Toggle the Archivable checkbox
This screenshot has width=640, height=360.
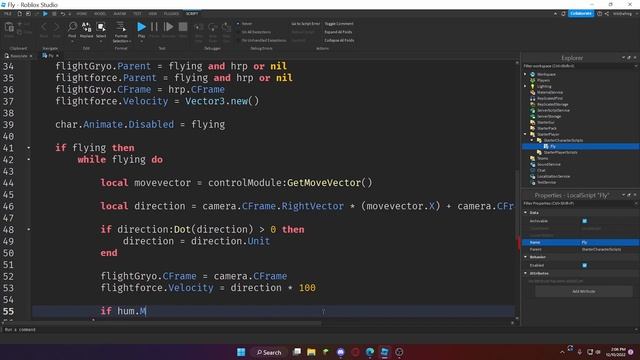tap(584, 221)
